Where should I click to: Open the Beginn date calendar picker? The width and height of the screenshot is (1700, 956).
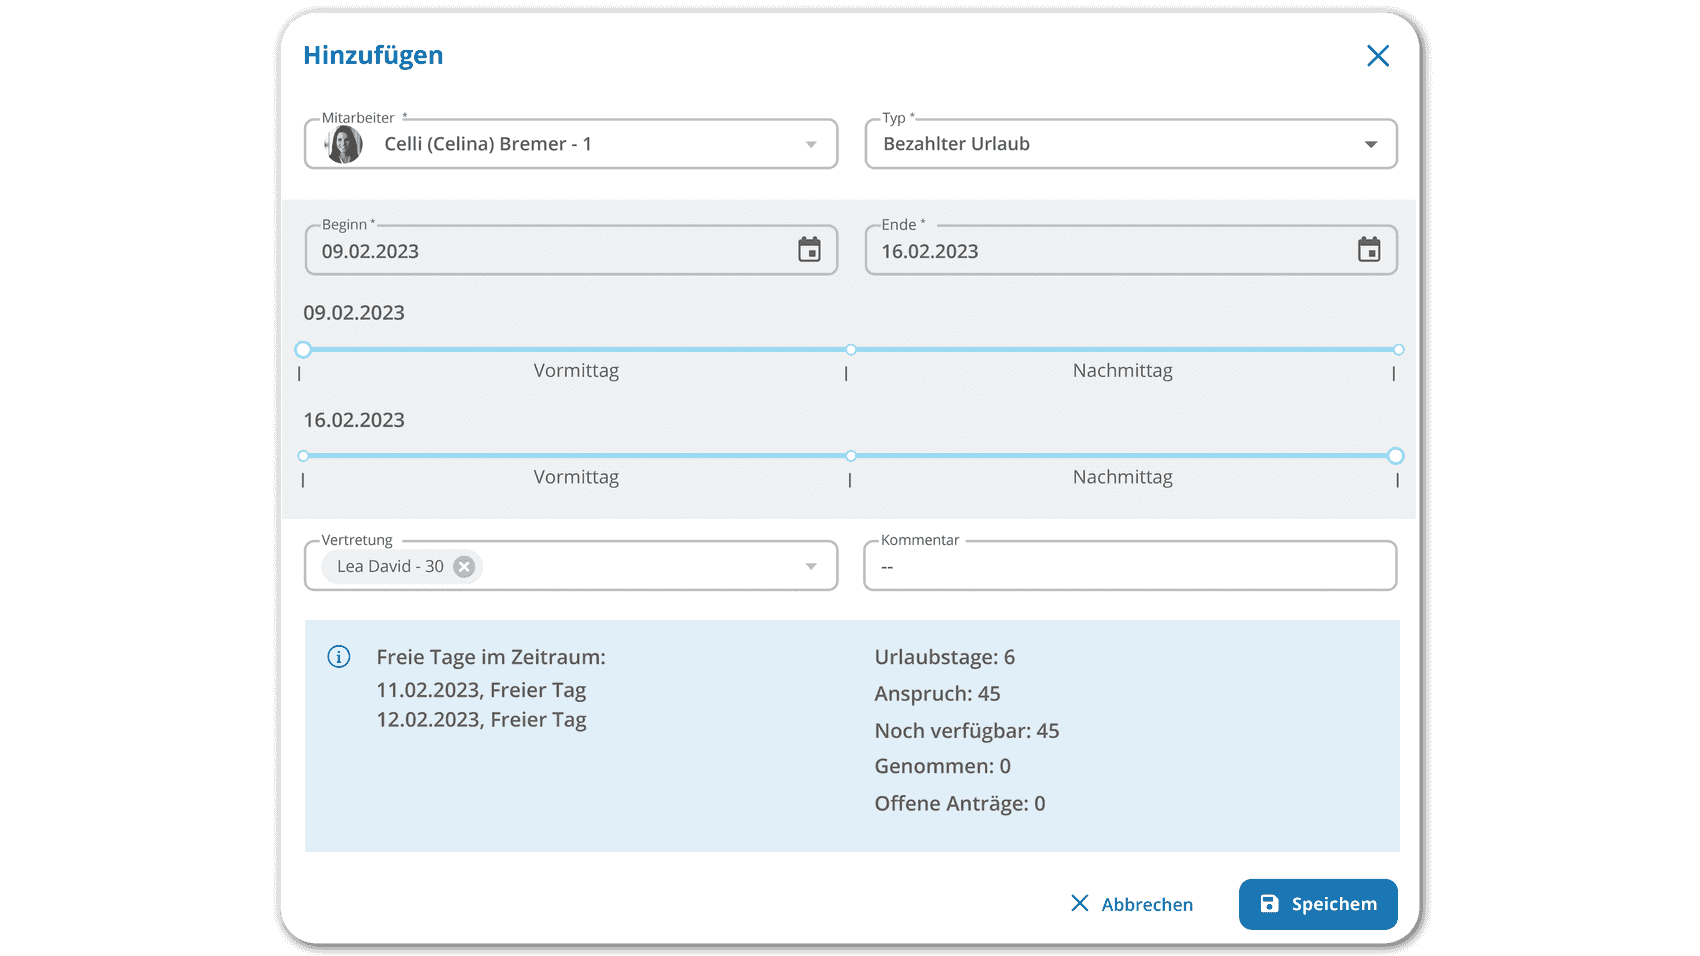[809, 250]
